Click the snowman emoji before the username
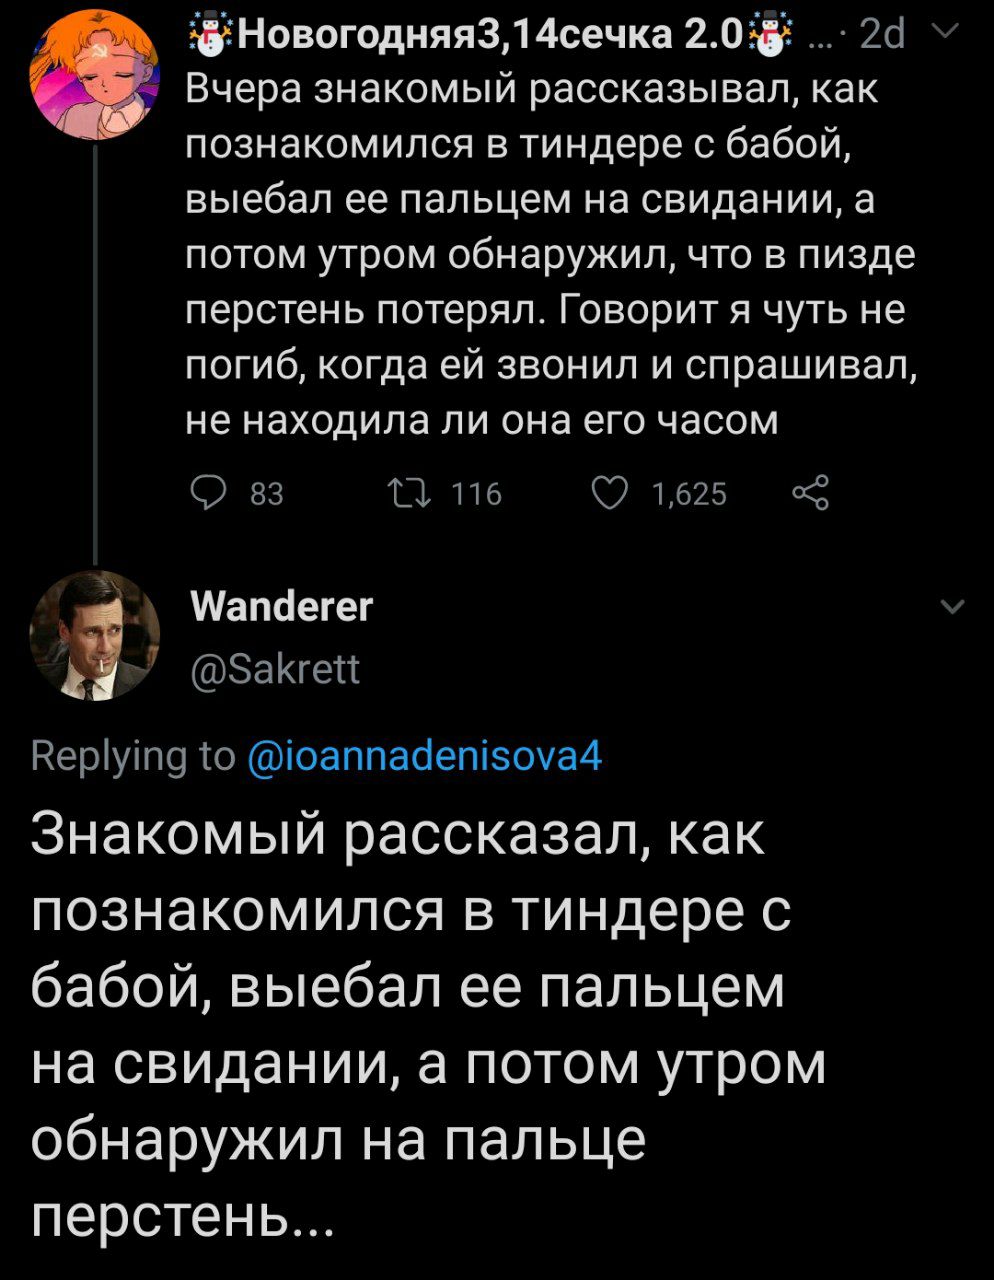 tap(207, 34)
